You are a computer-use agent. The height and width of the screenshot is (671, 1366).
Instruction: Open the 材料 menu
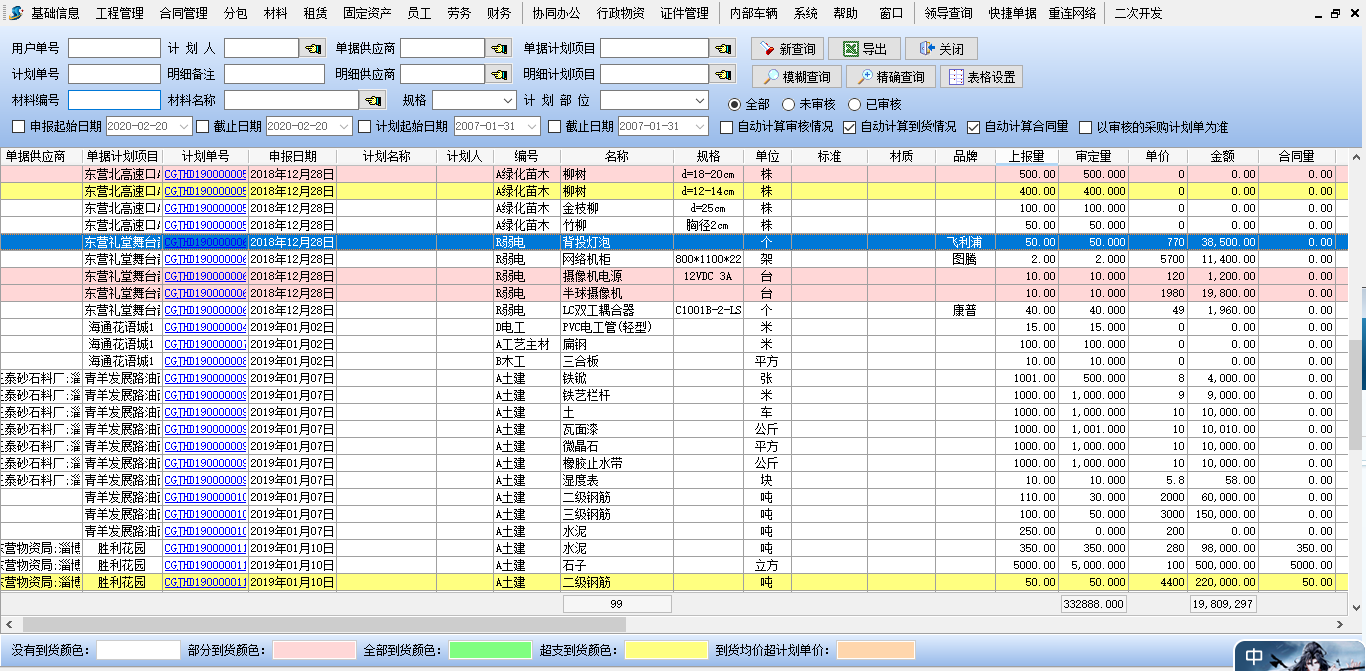[275, 13]
